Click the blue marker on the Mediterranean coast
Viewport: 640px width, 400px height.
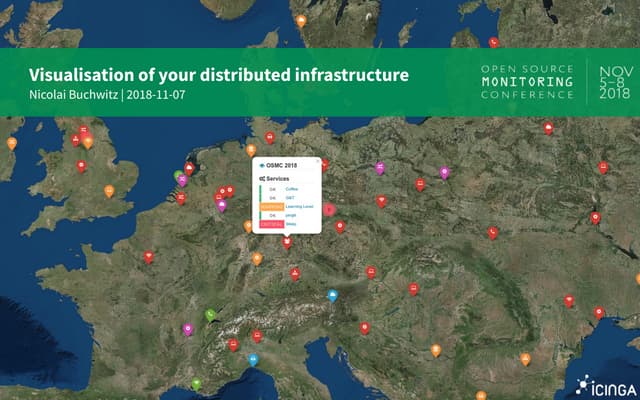coord(253,359)
